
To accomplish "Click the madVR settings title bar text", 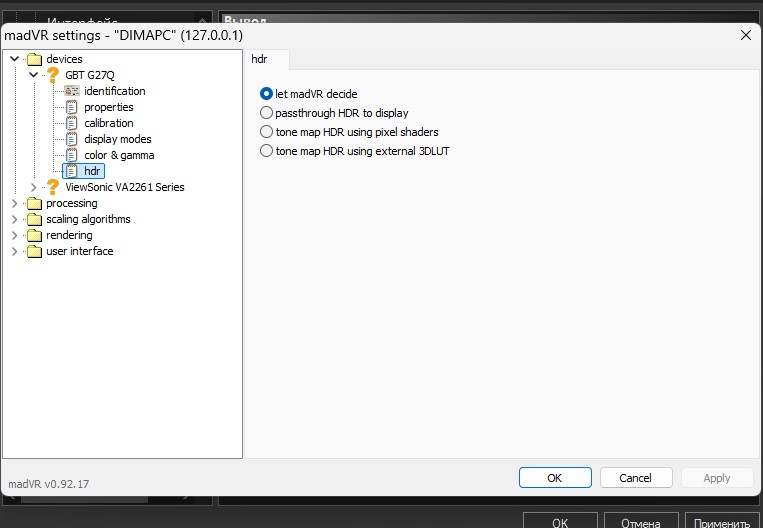I will [x=124, y=36].
